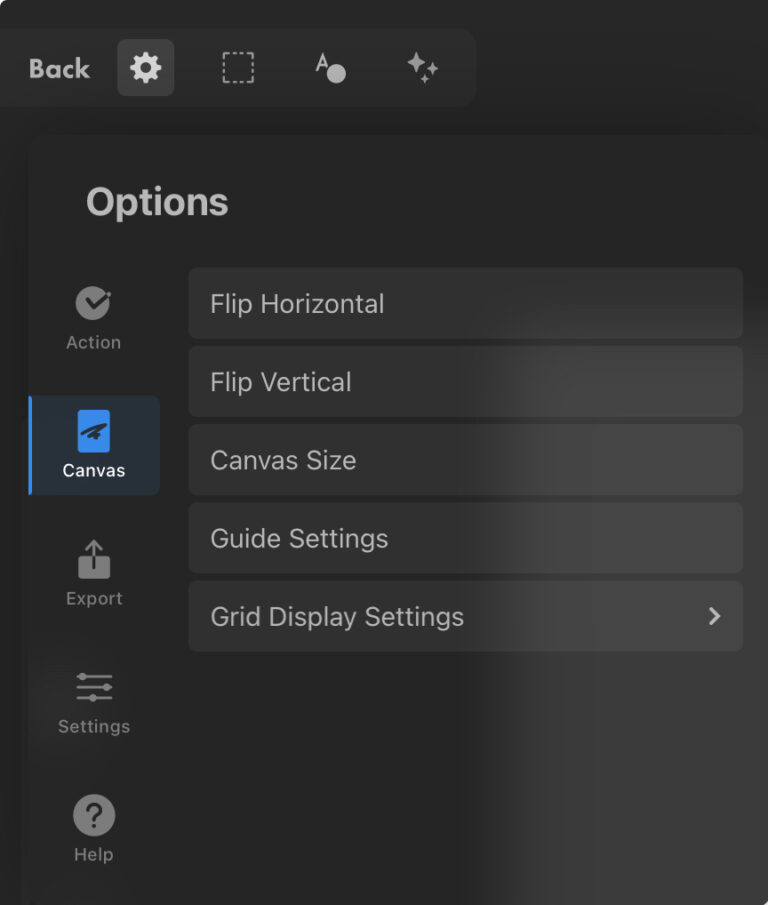Image resolution: width=768 pixels, height=905 pixels.
Task: Select the dashed selection marquee icon
Action: (238, 68)
